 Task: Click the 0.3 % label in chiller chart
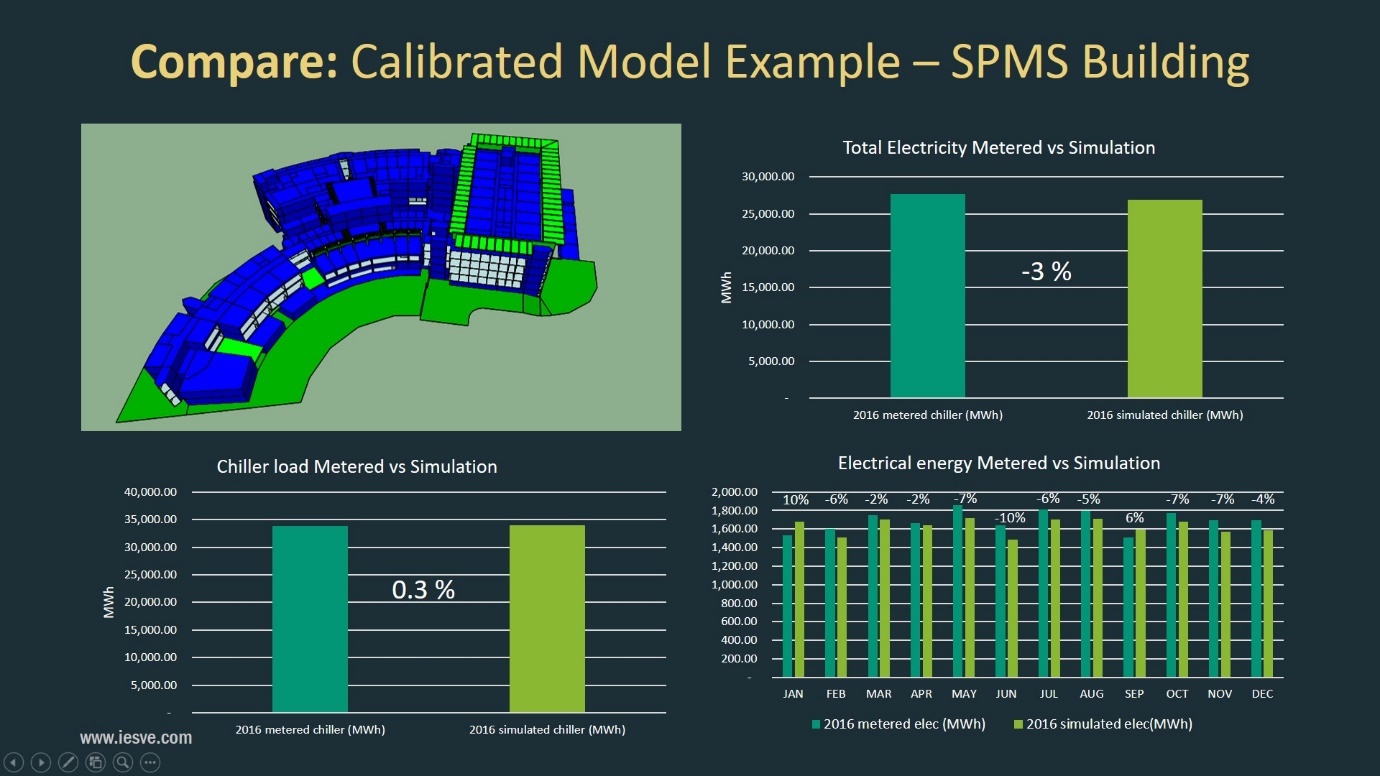[423, 590]
